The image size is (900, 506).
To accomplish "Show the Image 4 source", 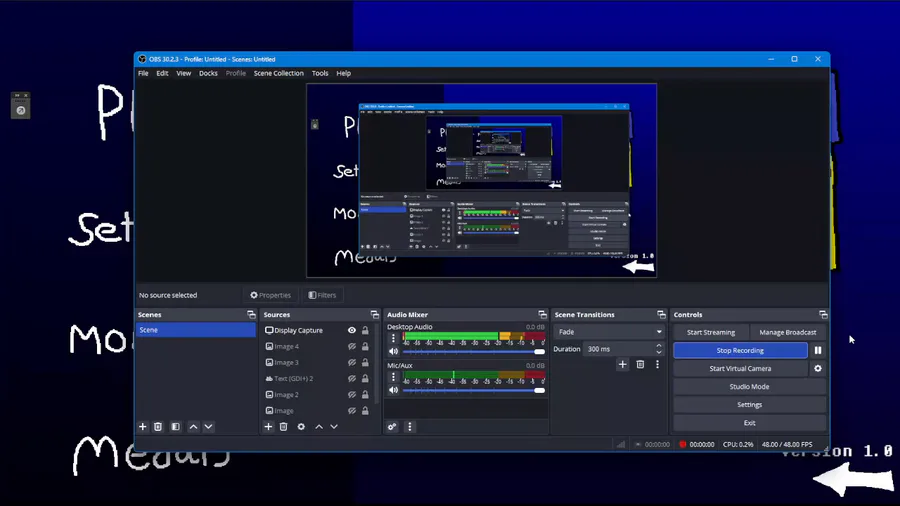I will 352,347.
